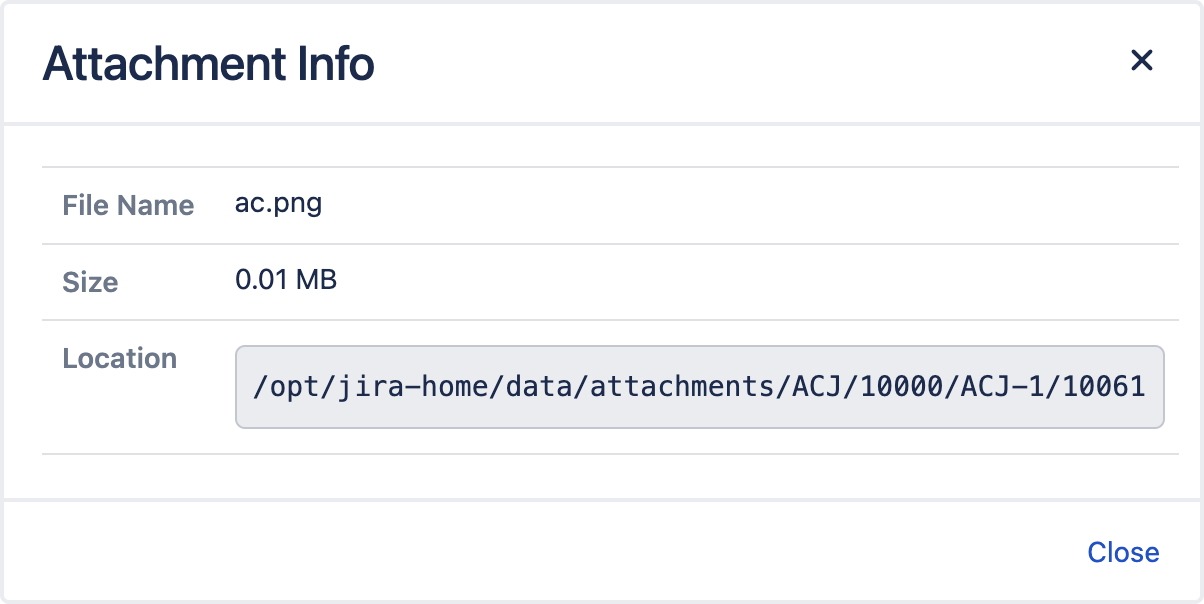Click the X icon to dismiss Attachment Info
The image size is (1204, 604).
coord(1142,61)
